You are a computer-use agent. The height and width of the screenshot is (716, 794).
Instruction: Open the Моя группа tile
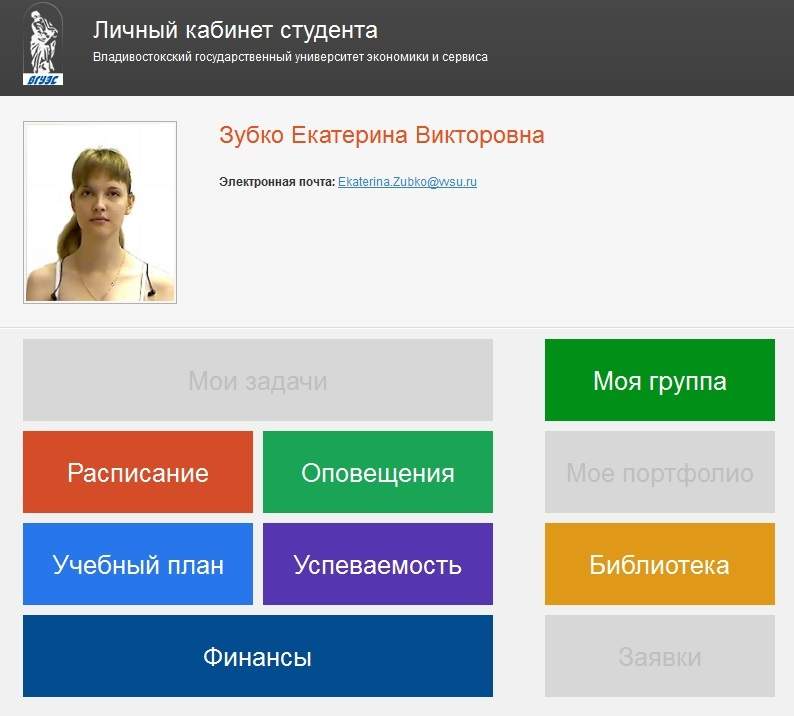pos(660,380)
